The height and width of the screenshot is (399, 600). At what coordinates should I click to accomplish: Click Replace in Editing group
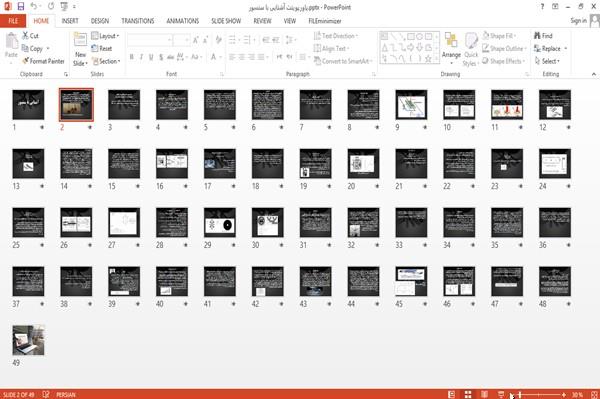point(550,49)
